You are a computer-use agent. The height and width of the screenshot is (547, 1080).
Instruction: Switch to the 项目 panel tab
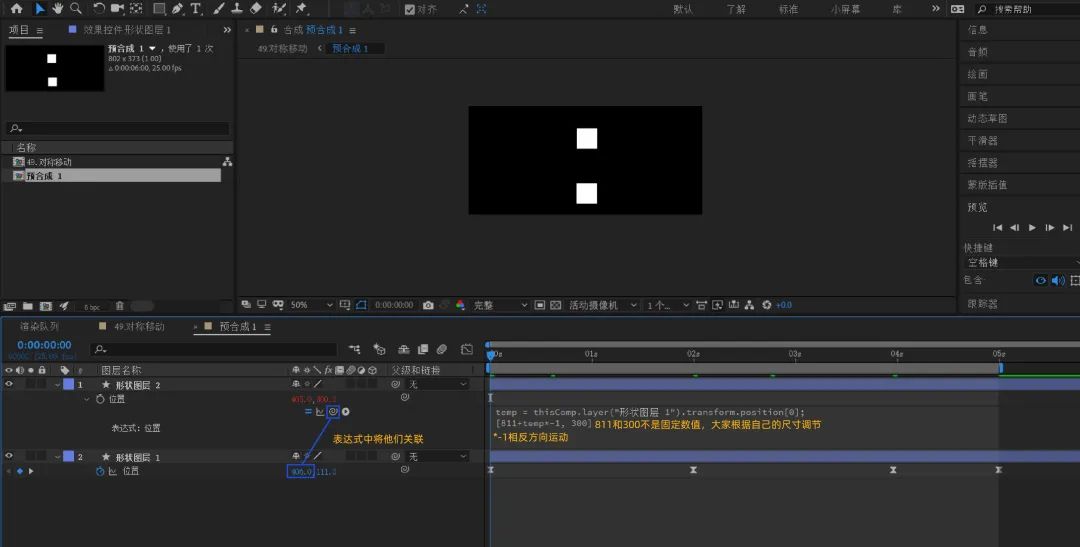click(19, 30)
